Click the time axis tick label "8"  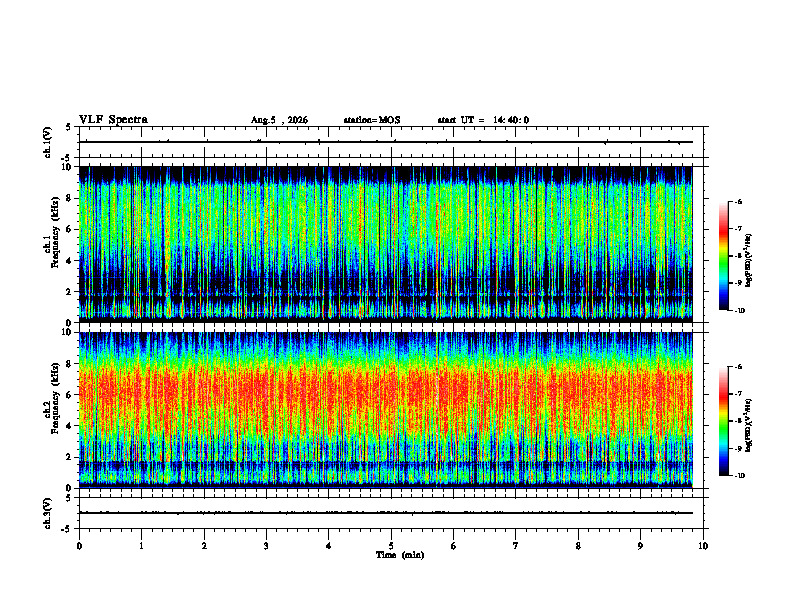pos(578,546)
